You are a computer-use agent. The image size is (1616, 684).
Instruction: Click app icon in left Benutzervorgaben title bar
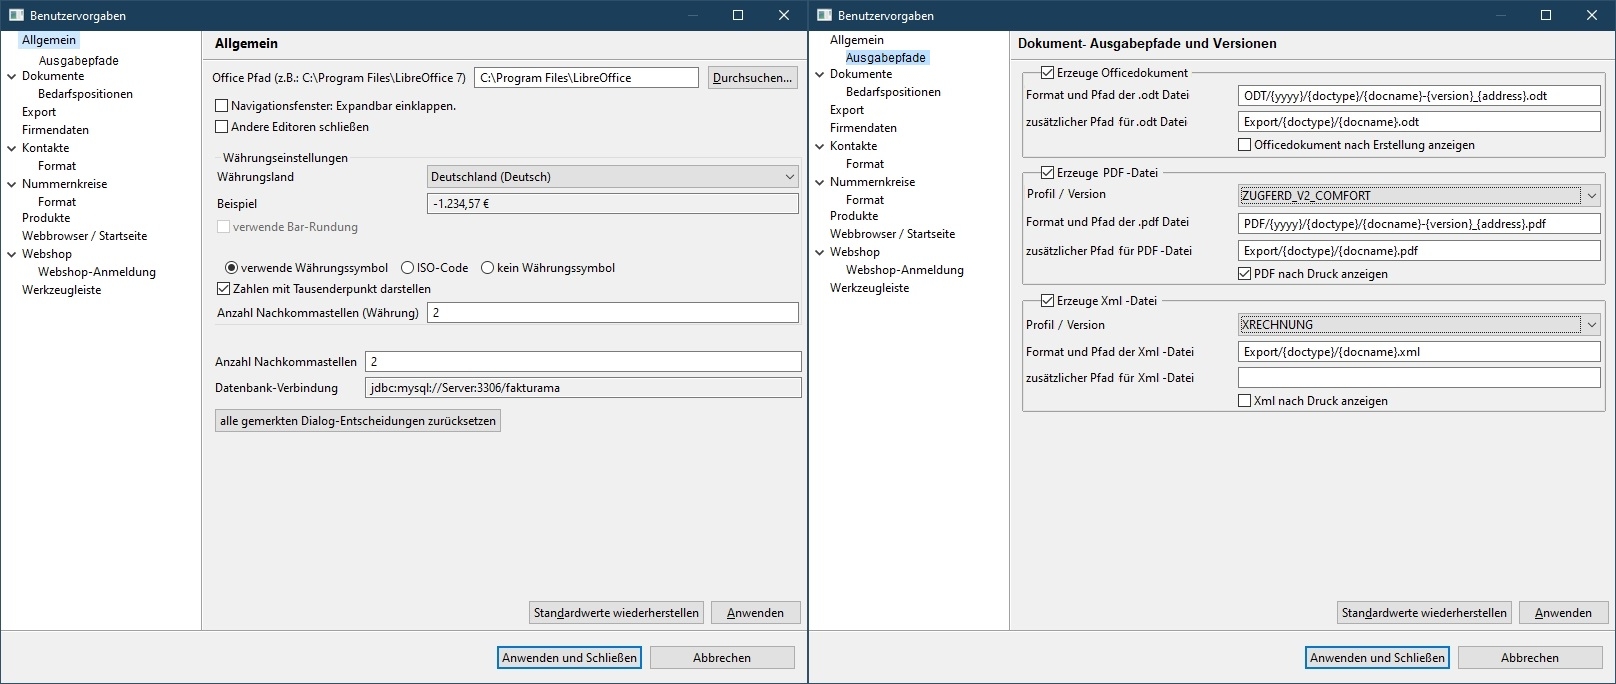pos(16,15)
